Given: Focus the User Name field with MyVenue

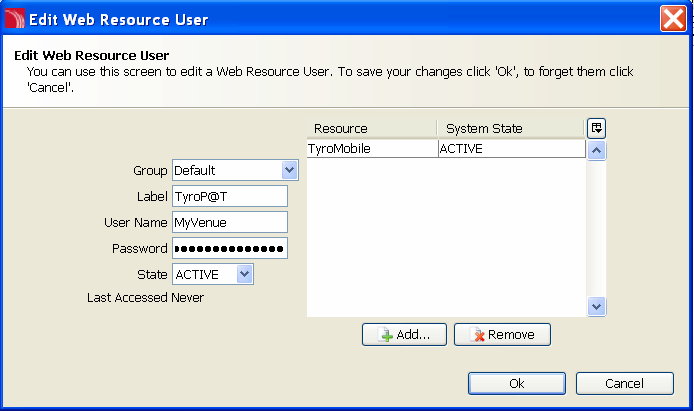Looking at the screenshot, I should click(x=230, y=222).
